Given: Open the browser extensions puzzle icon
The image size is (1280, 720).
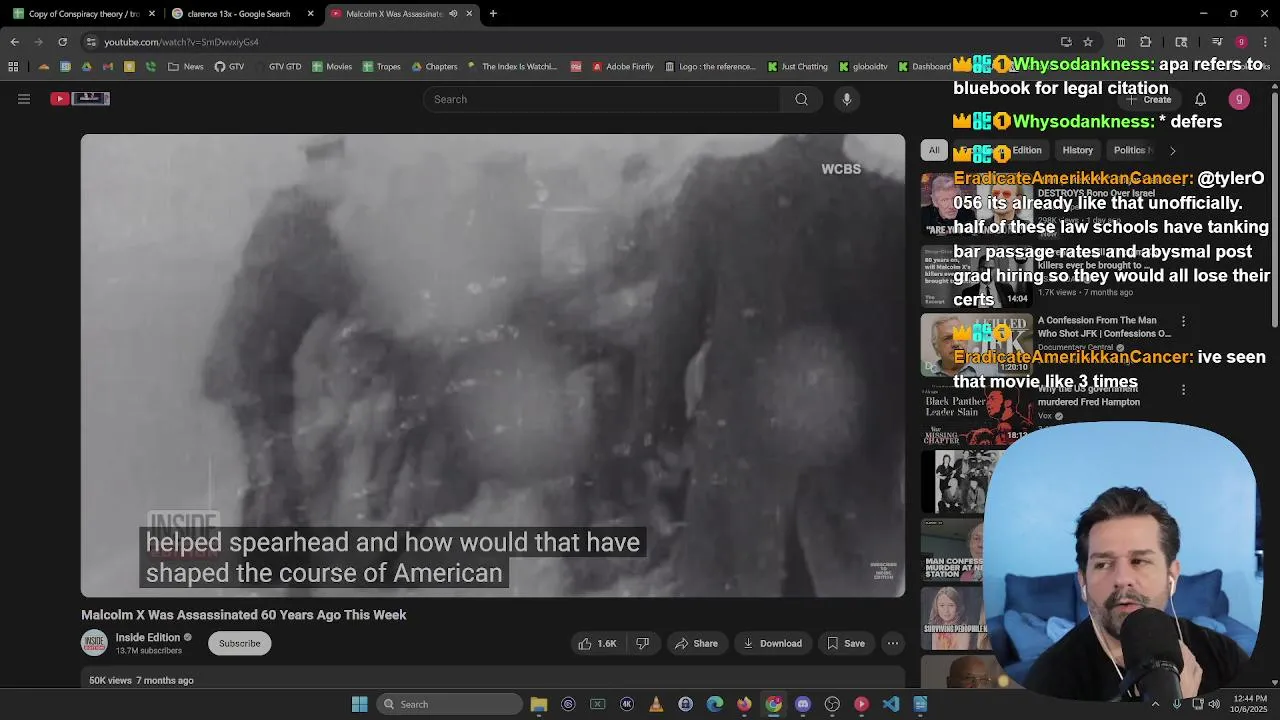Looking at the screenshot, I should pos(1146,42).
